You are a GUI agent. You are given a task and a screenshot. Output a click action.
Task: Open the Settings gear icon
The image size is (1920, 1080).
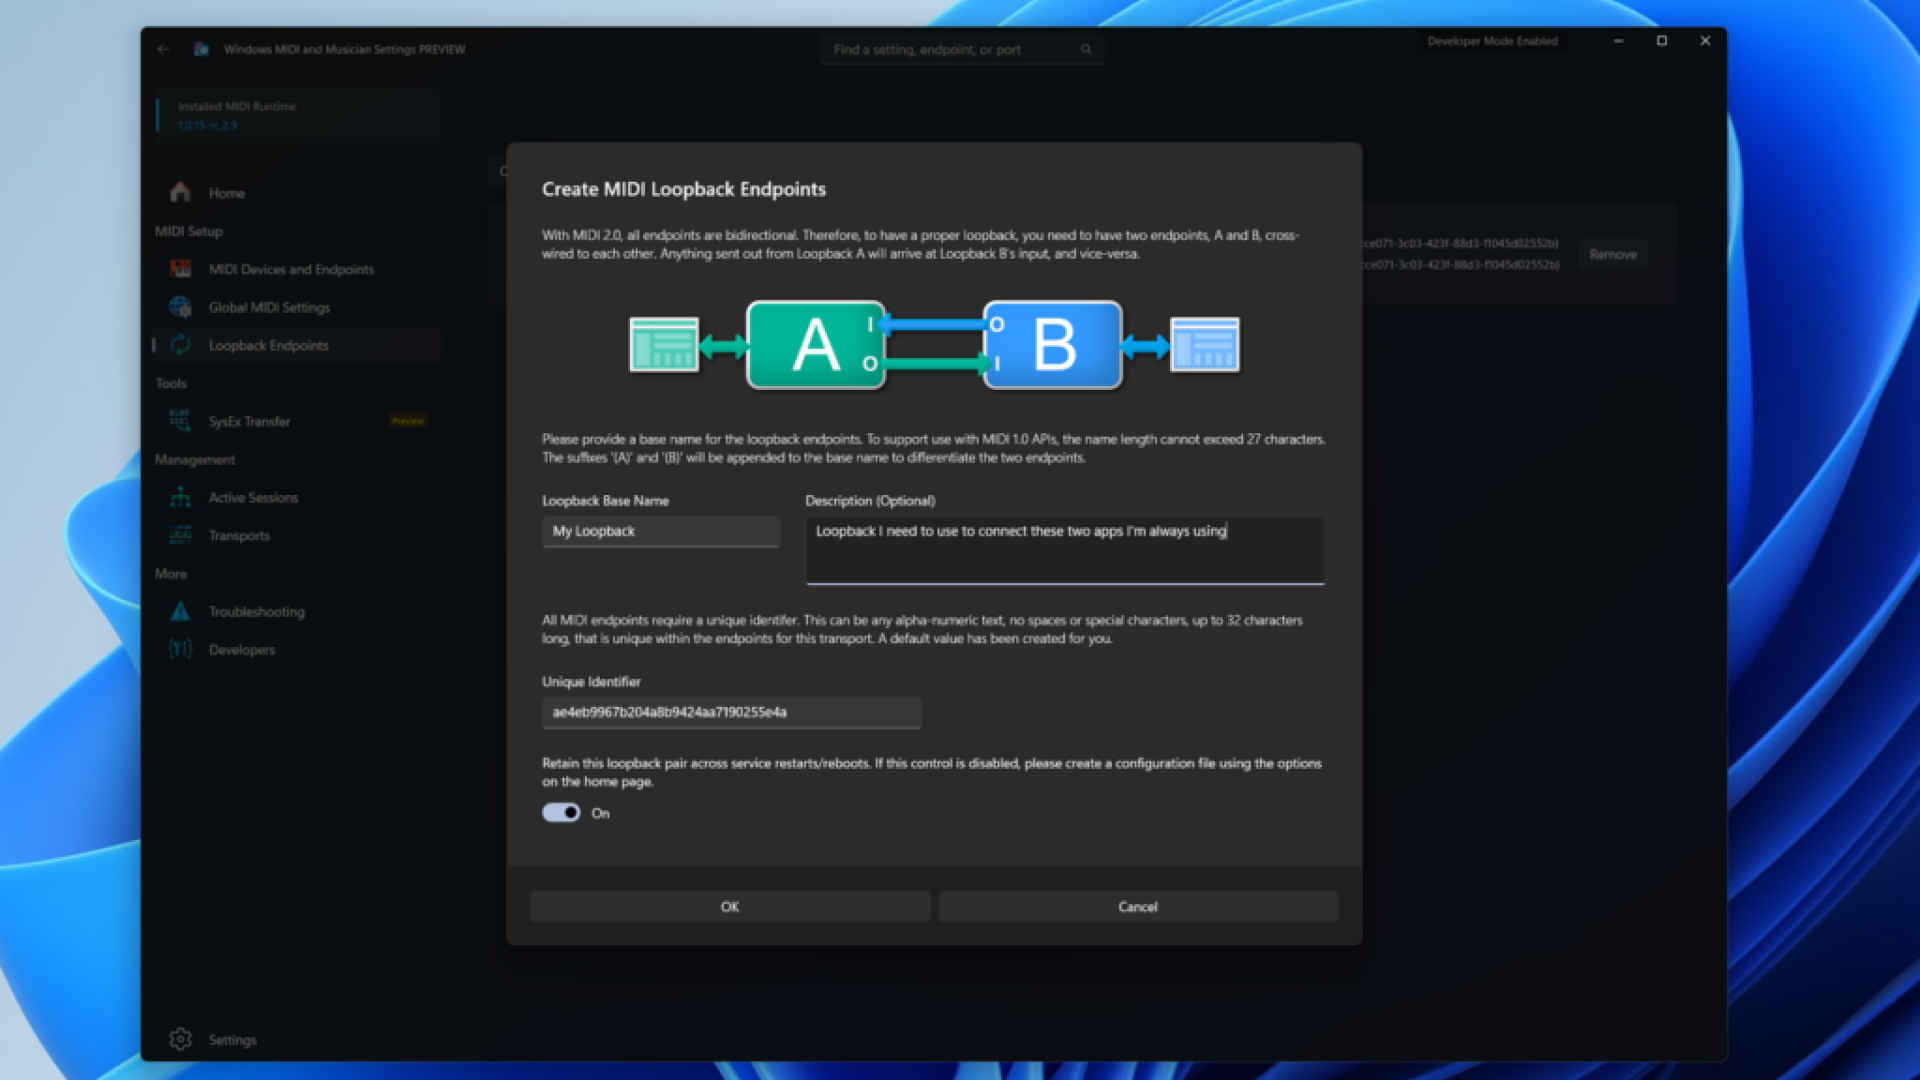pos(180,1039)
